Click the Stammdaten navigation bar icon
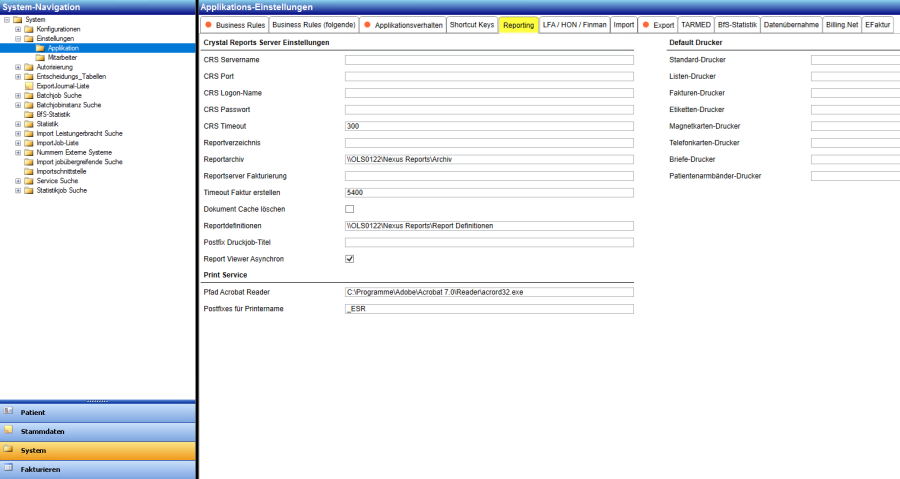This screenshot has width=900, height=479. point(8,430)
